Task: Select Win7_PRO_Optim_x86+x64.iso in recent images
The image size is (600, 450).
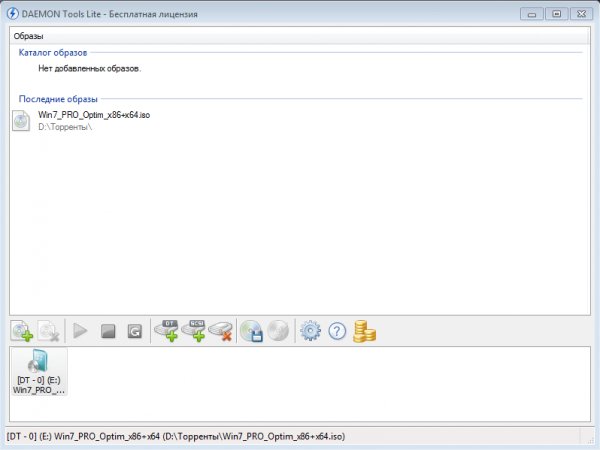Action: [x=94, y=115]
